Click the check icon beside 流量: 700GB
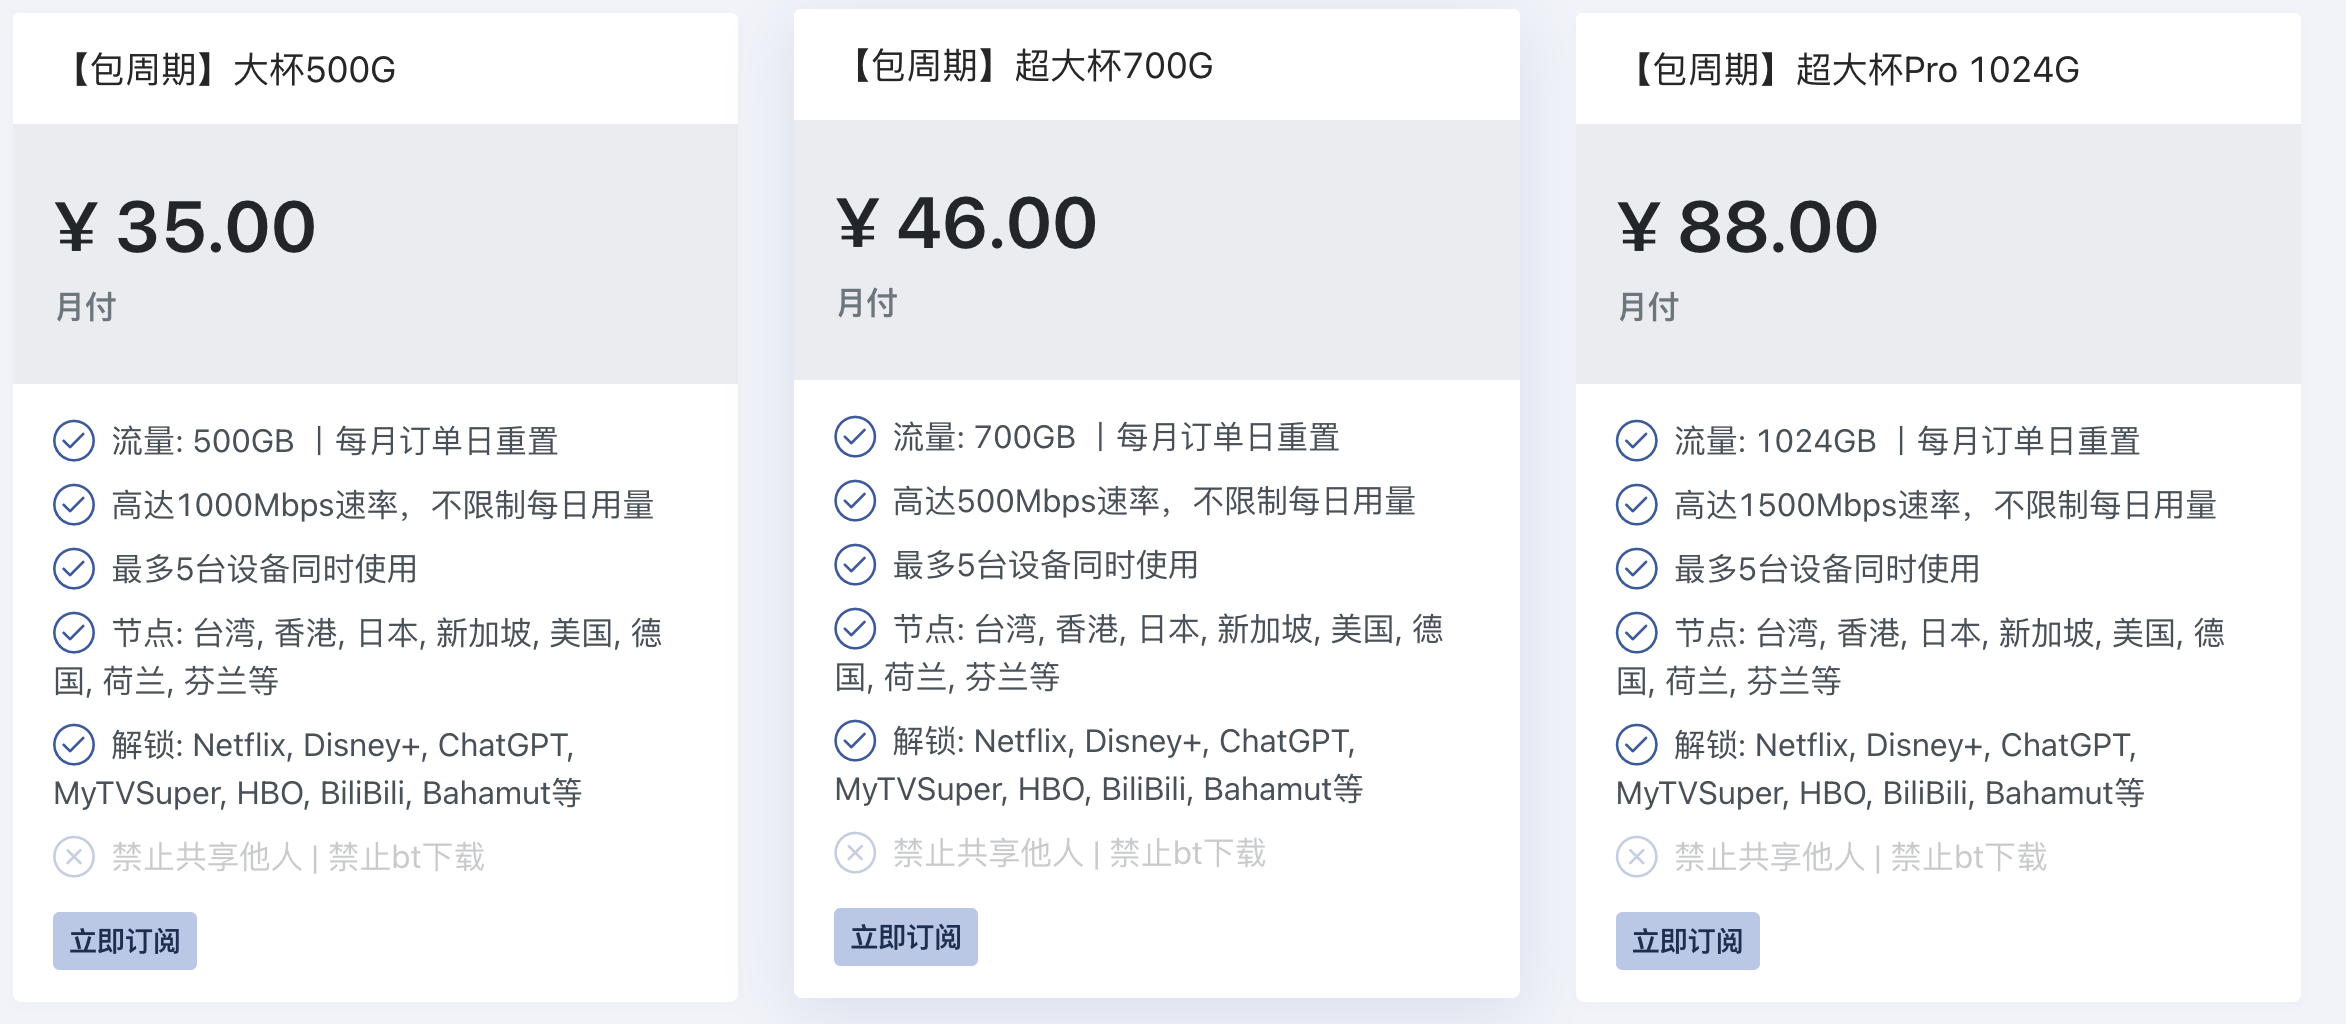The image size is (2346, 1024). (x=855, y=437)
